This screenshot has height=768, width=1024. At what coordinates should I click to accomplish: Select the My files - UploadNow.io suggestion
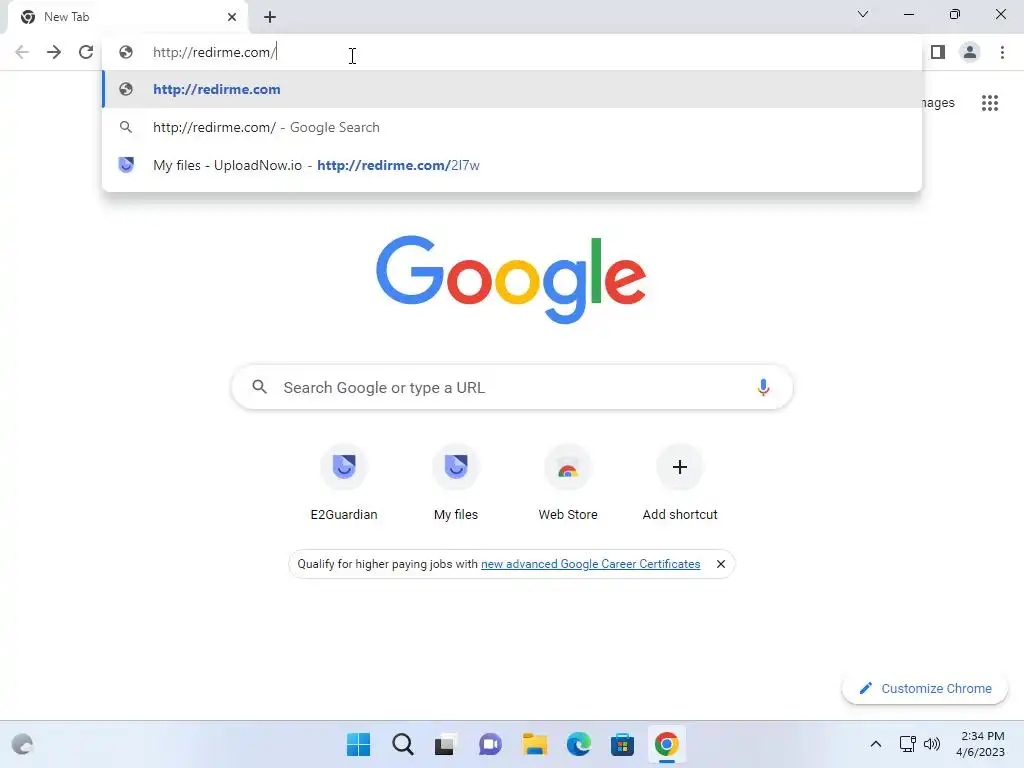click(512, 165)
